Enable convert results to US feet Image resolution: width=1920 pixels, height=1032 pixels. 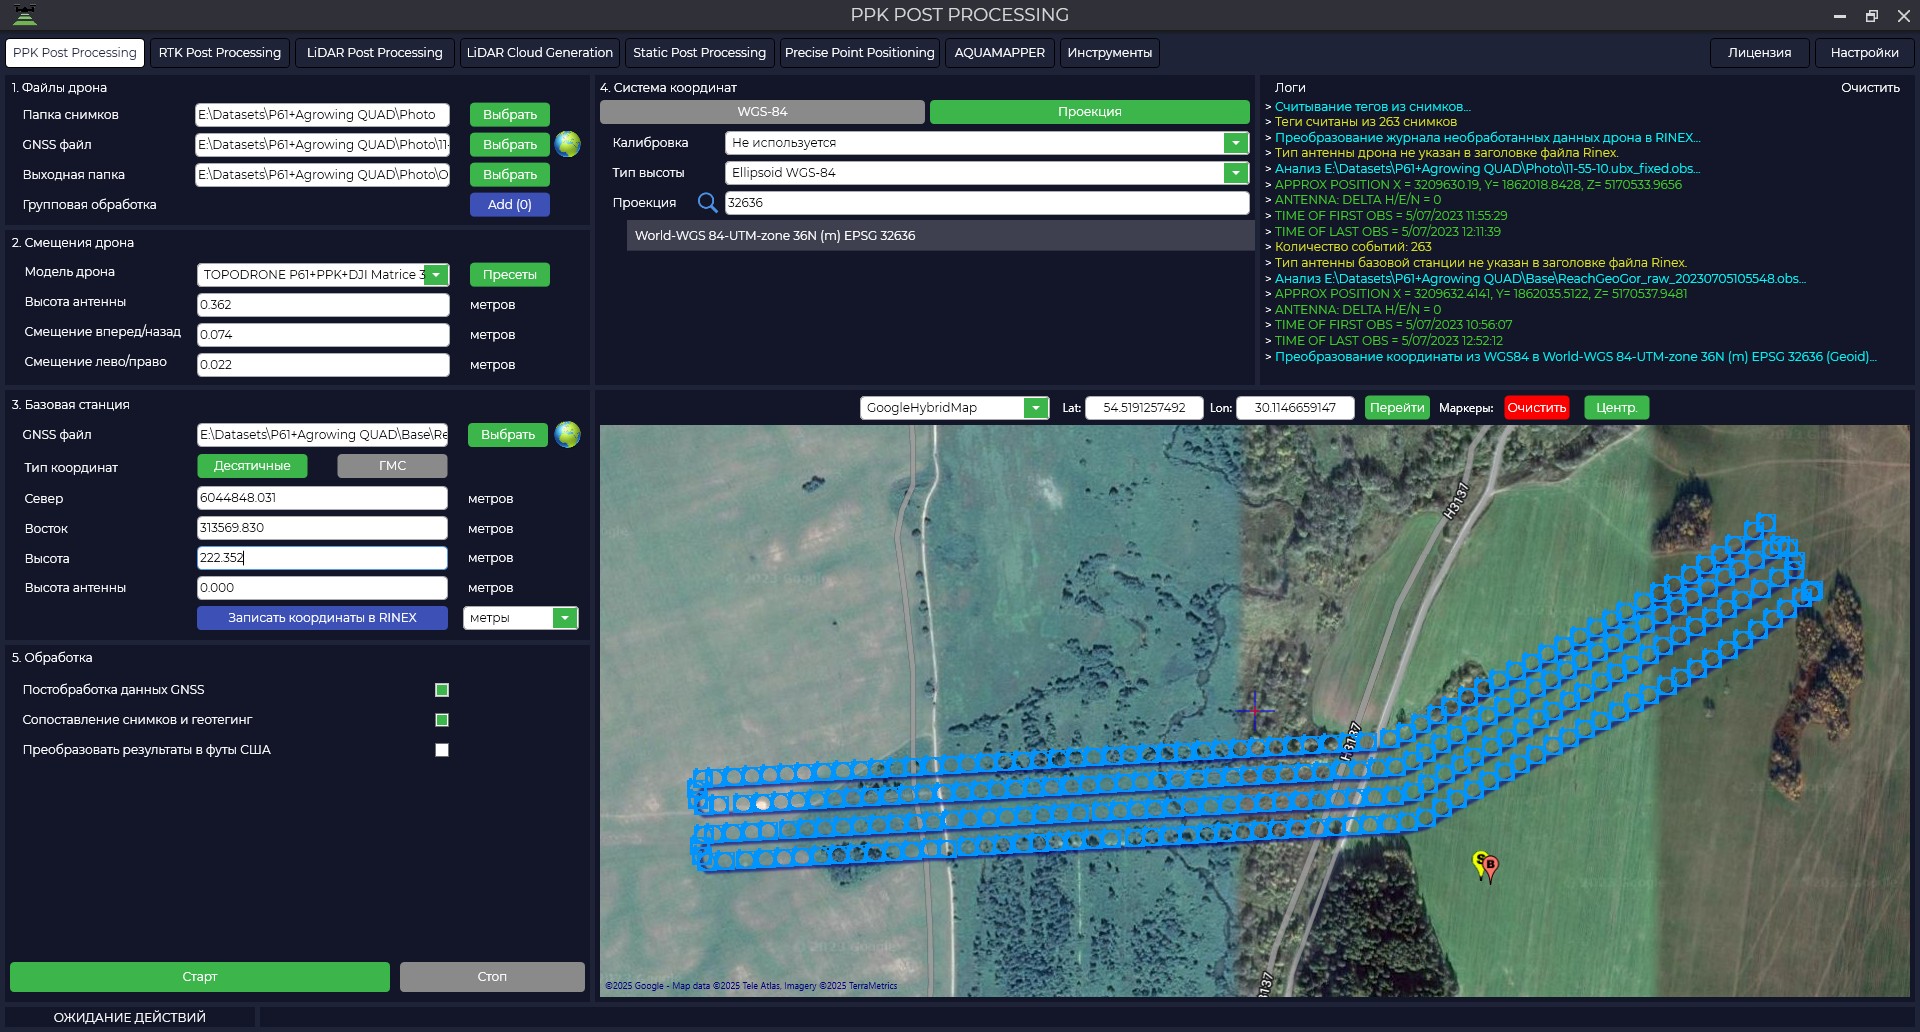point(442,750)
